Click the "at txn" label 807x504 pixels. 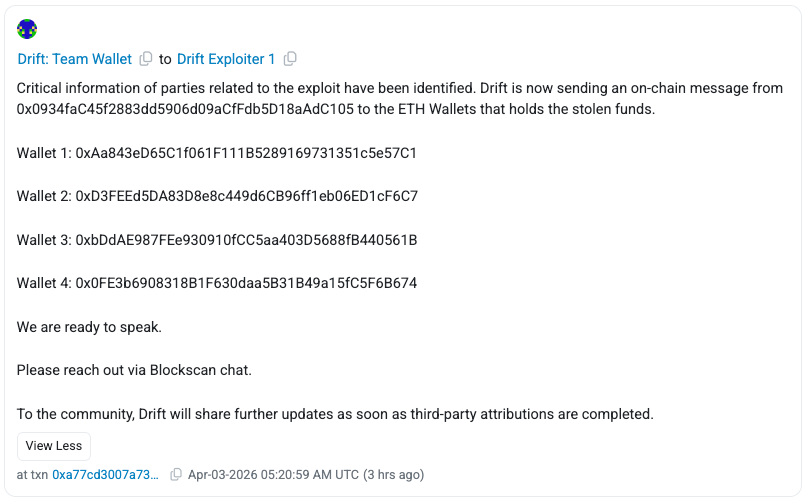(x=32, y=474)
